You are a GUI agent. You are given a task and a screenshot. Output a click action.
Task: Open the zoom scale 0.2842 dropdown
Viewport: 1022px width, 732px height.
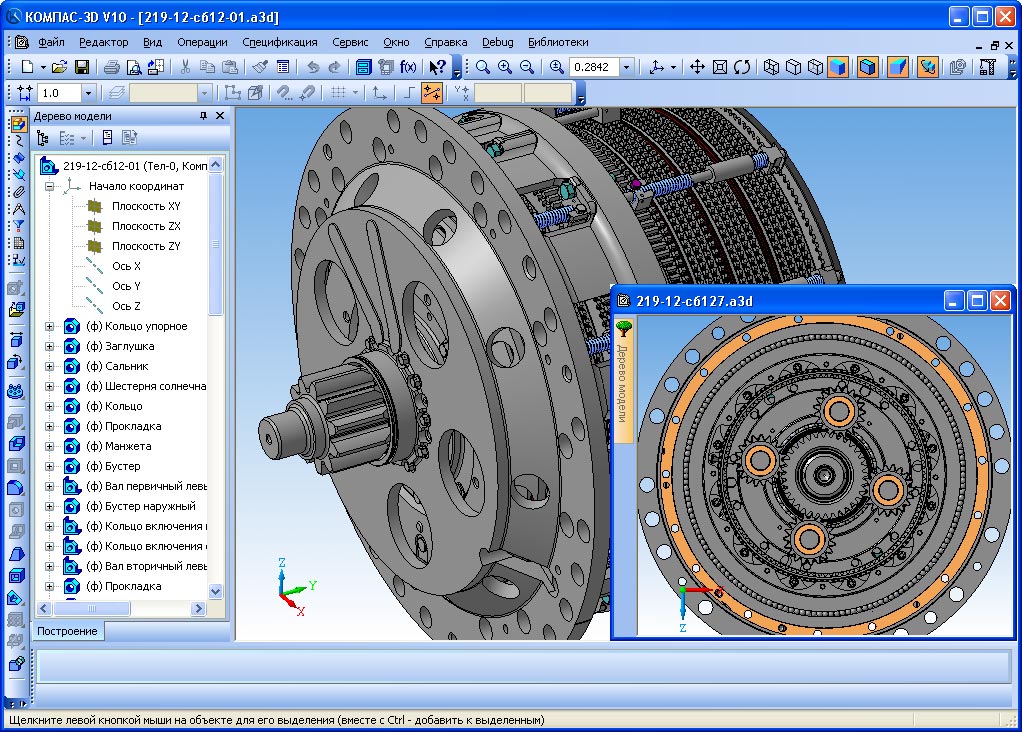click(x=627, y=67)
